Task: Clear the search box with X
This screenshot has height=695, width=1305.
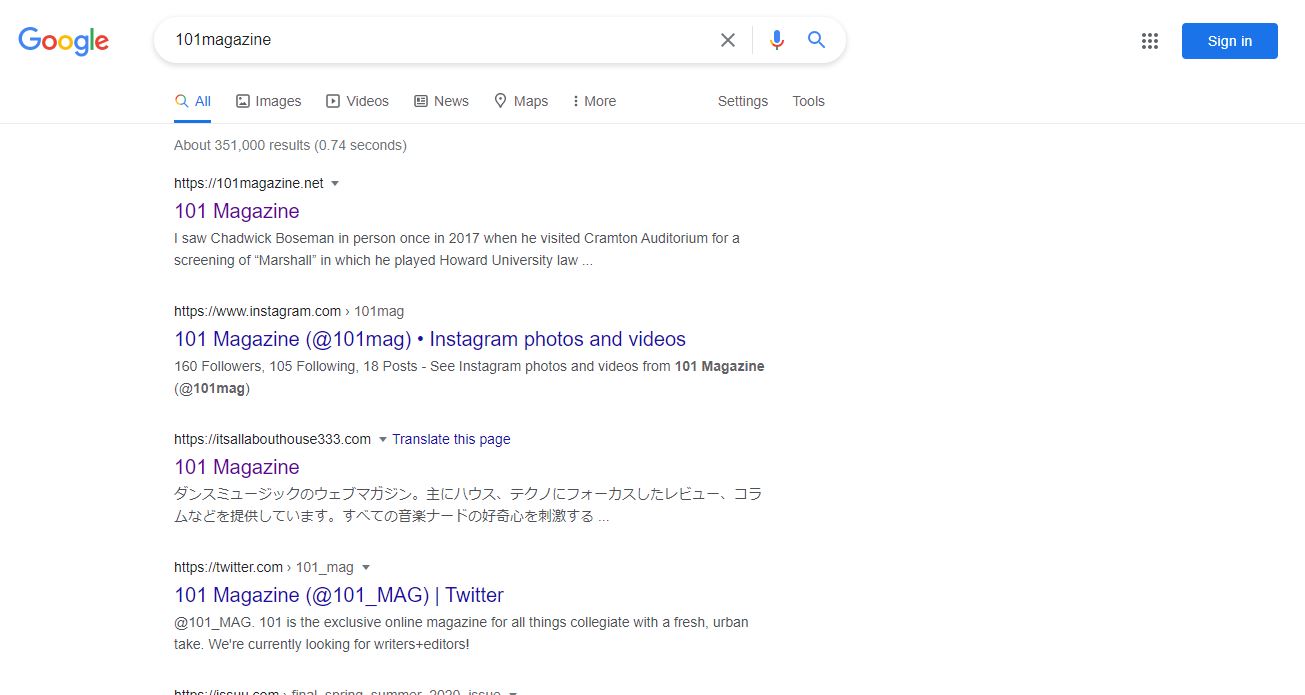Action: coord(728,40)
